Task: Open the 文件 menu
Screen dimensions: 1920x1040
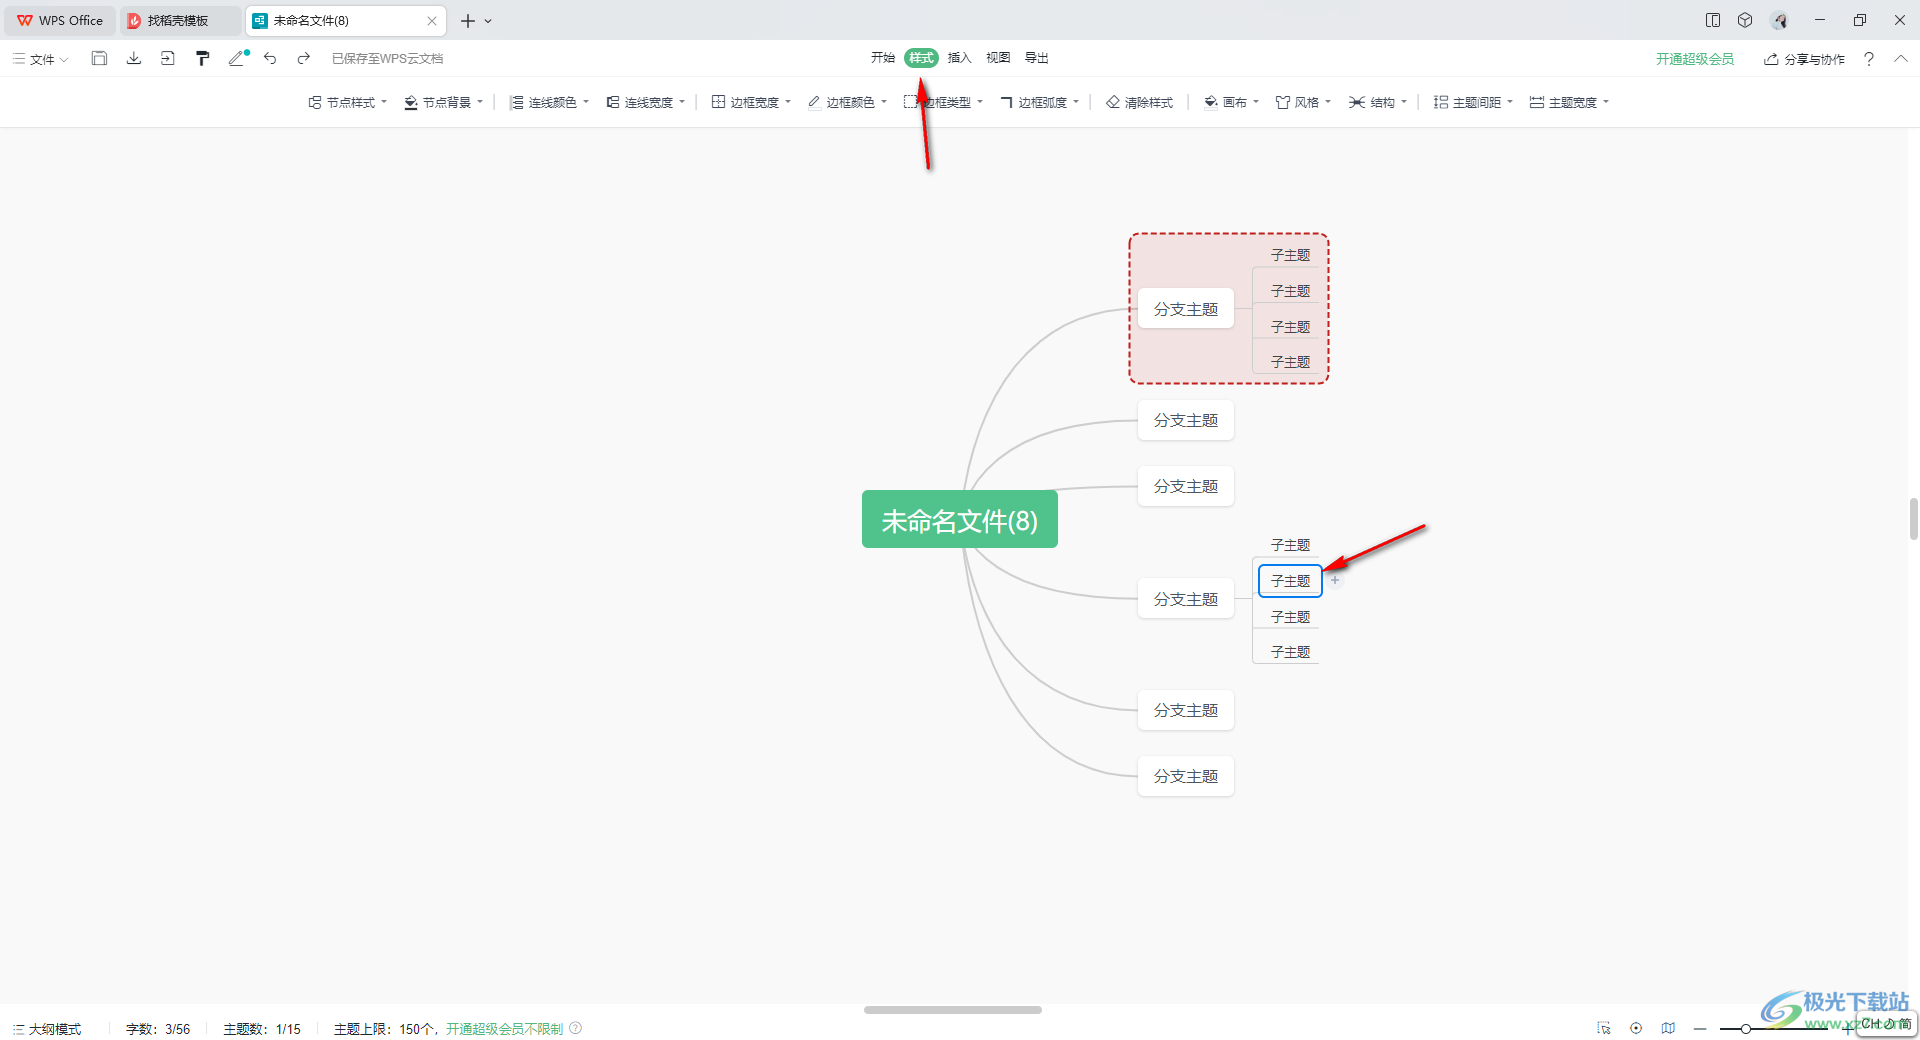Action: [x=41, y=59]
